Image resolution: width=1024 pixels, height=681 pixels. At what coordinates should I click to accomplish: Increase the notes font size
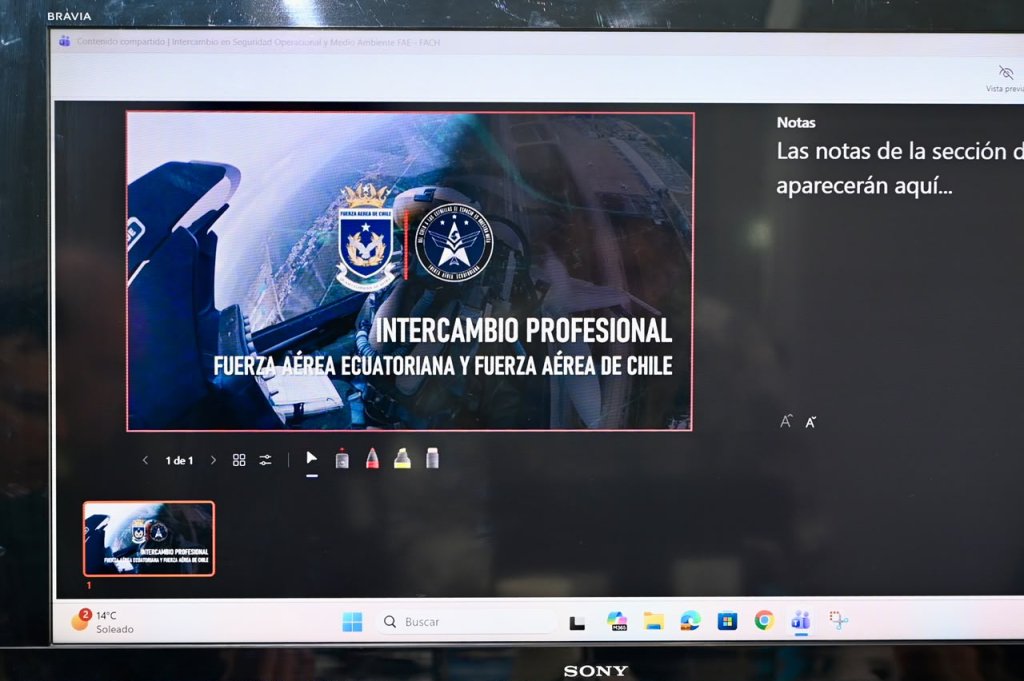[x=786, y=421]
